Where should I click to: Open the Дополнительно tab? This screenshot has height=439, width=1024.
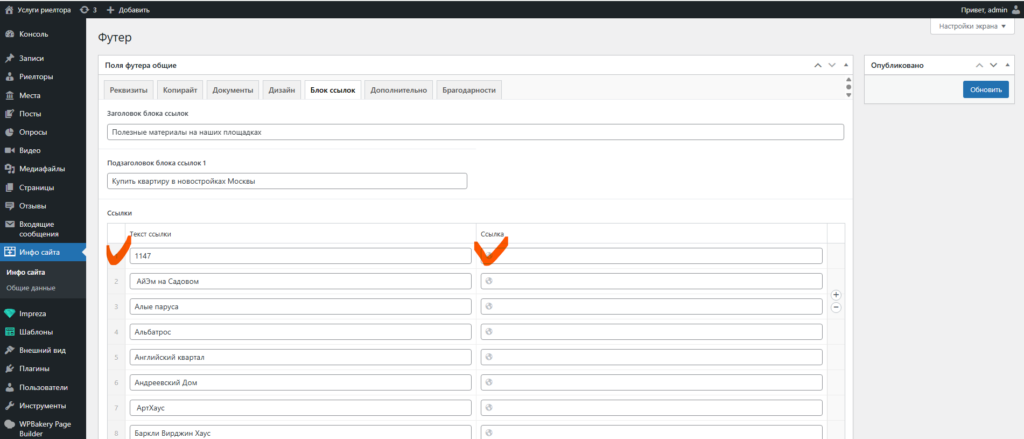point(398,90)
